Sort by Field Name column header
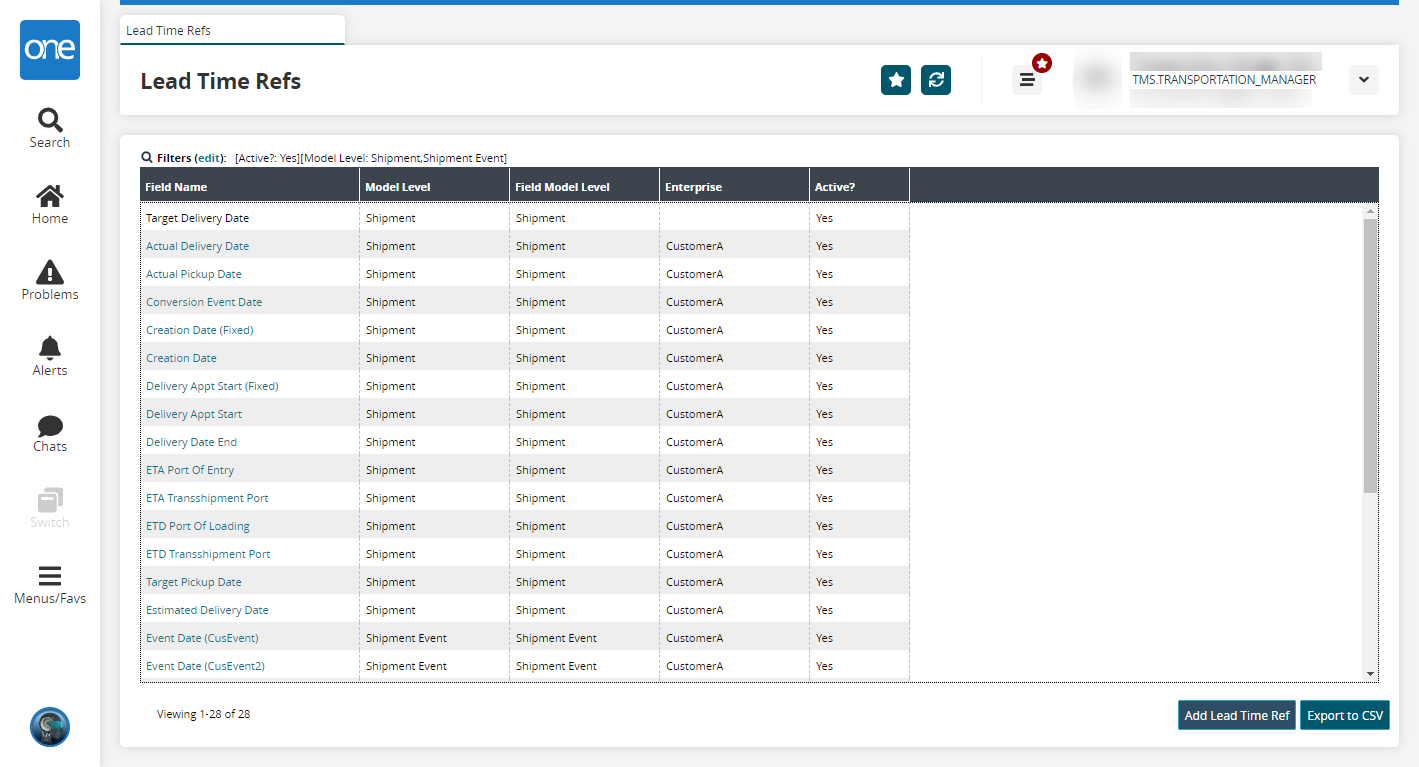The width and height of the screenshot is (1419, 767). [x=177, y=187]
